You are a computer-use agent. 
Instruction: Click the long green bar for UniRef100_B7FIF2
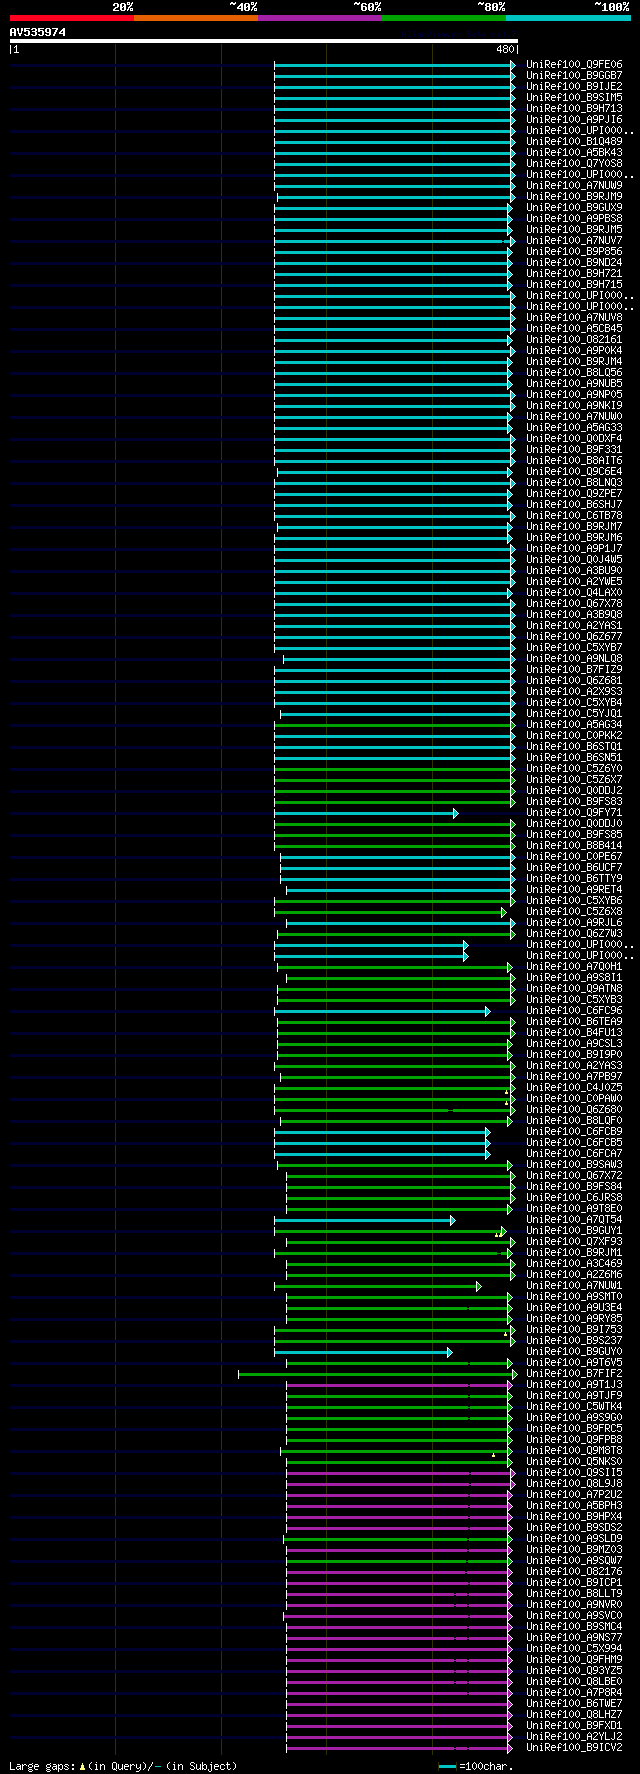click(x=377, y=1374)
